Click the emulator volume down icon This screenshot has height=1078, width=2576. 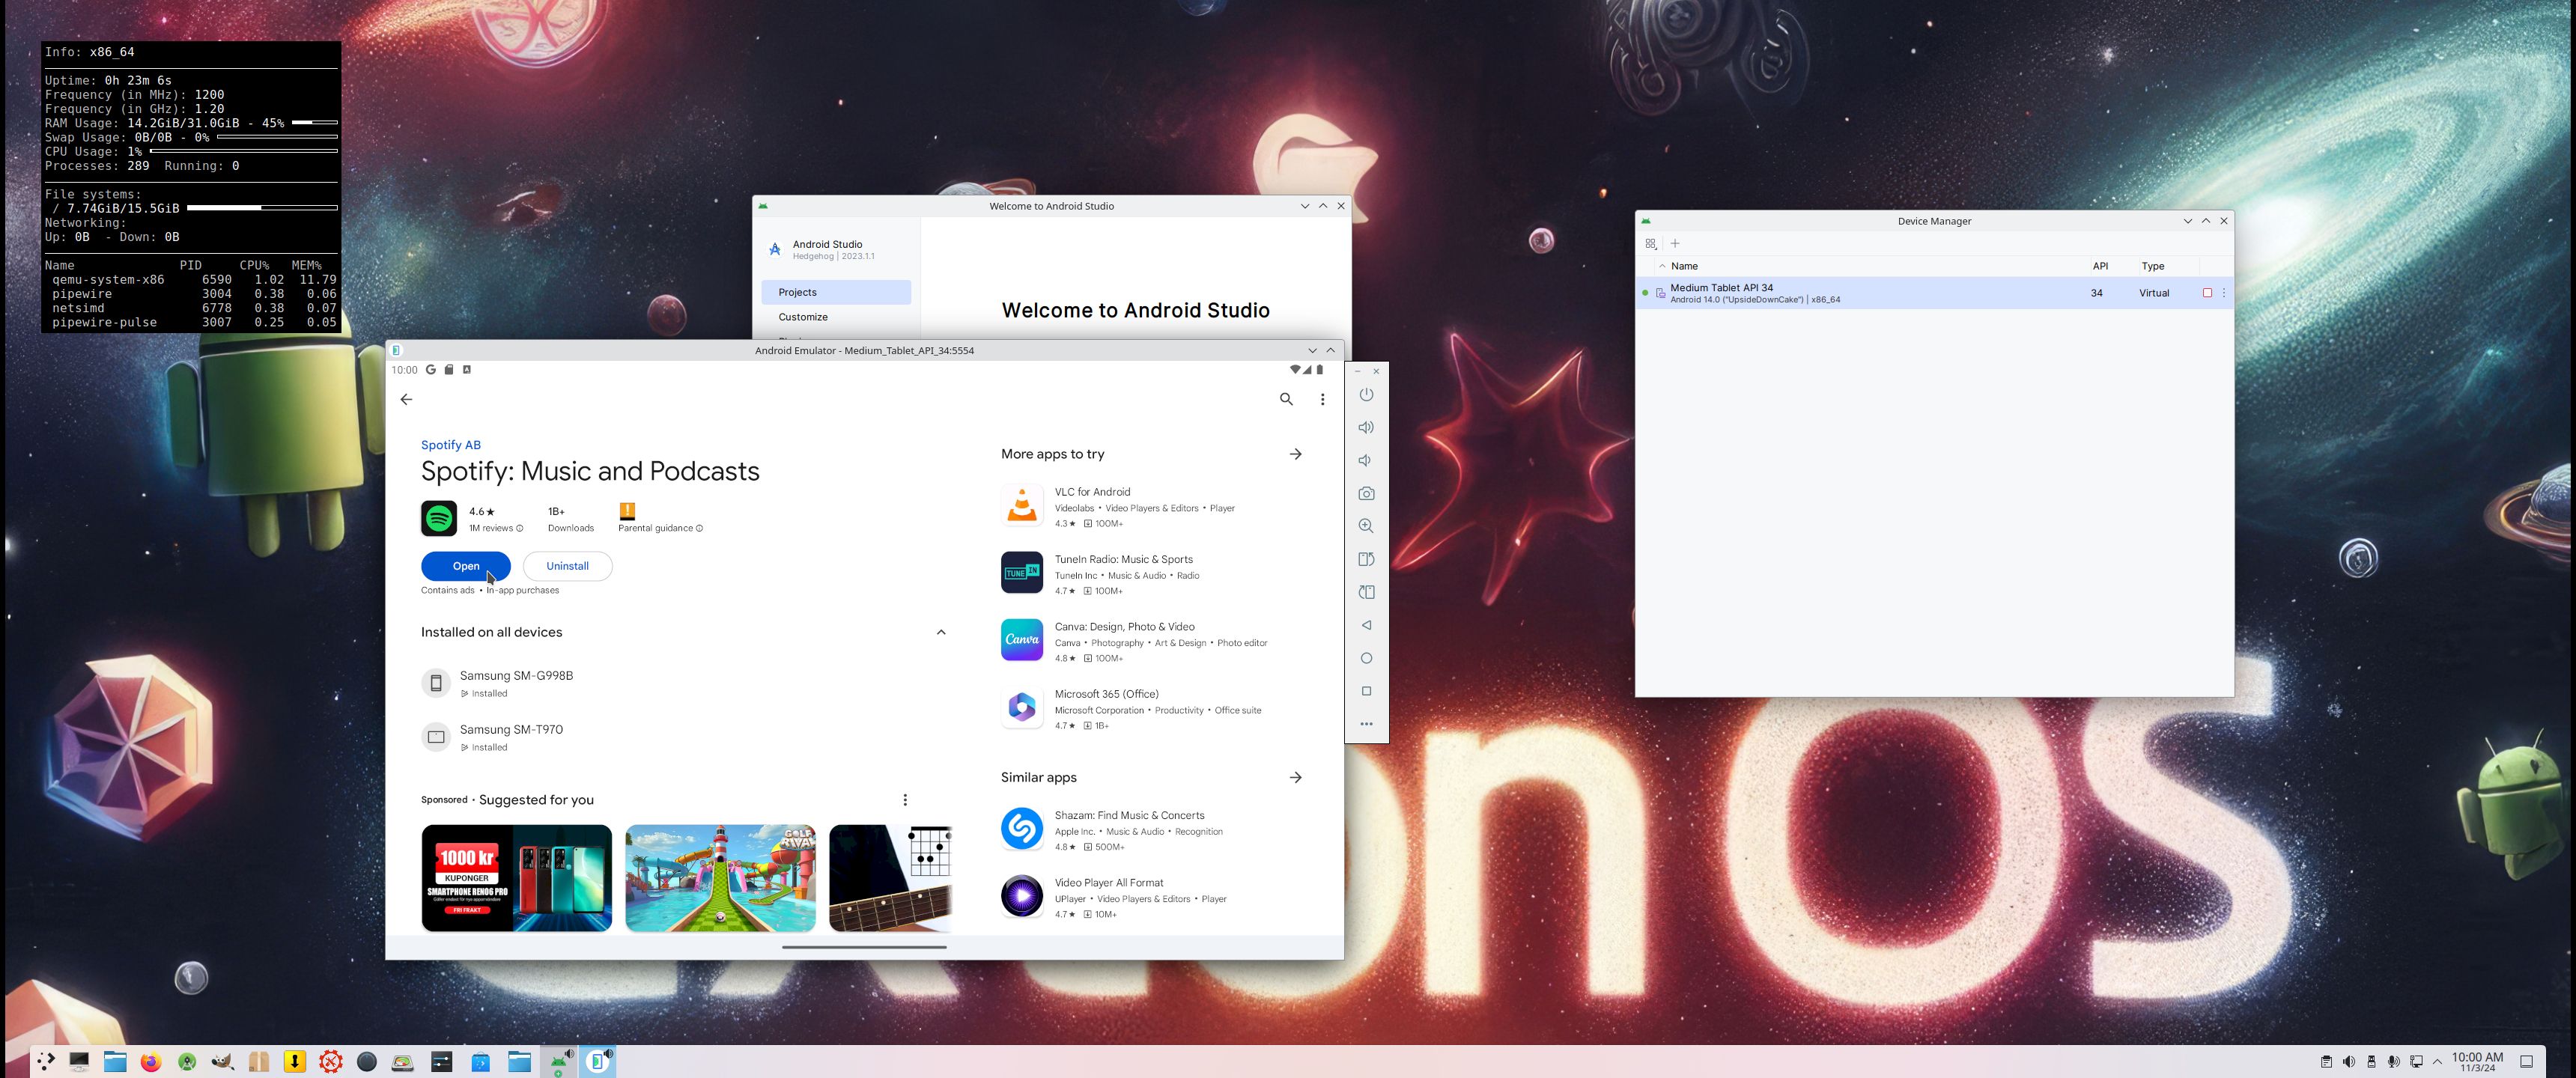coord(1365,461)
